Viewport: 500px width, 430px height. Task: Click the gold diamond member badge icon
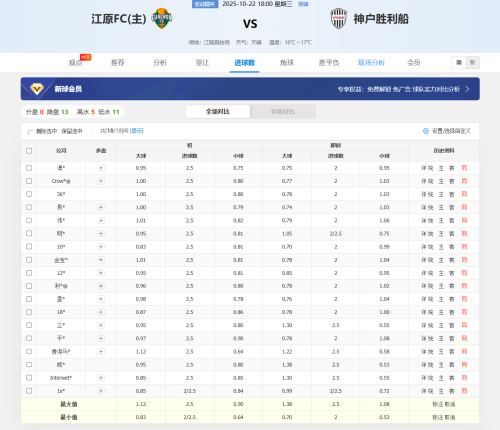37,89
